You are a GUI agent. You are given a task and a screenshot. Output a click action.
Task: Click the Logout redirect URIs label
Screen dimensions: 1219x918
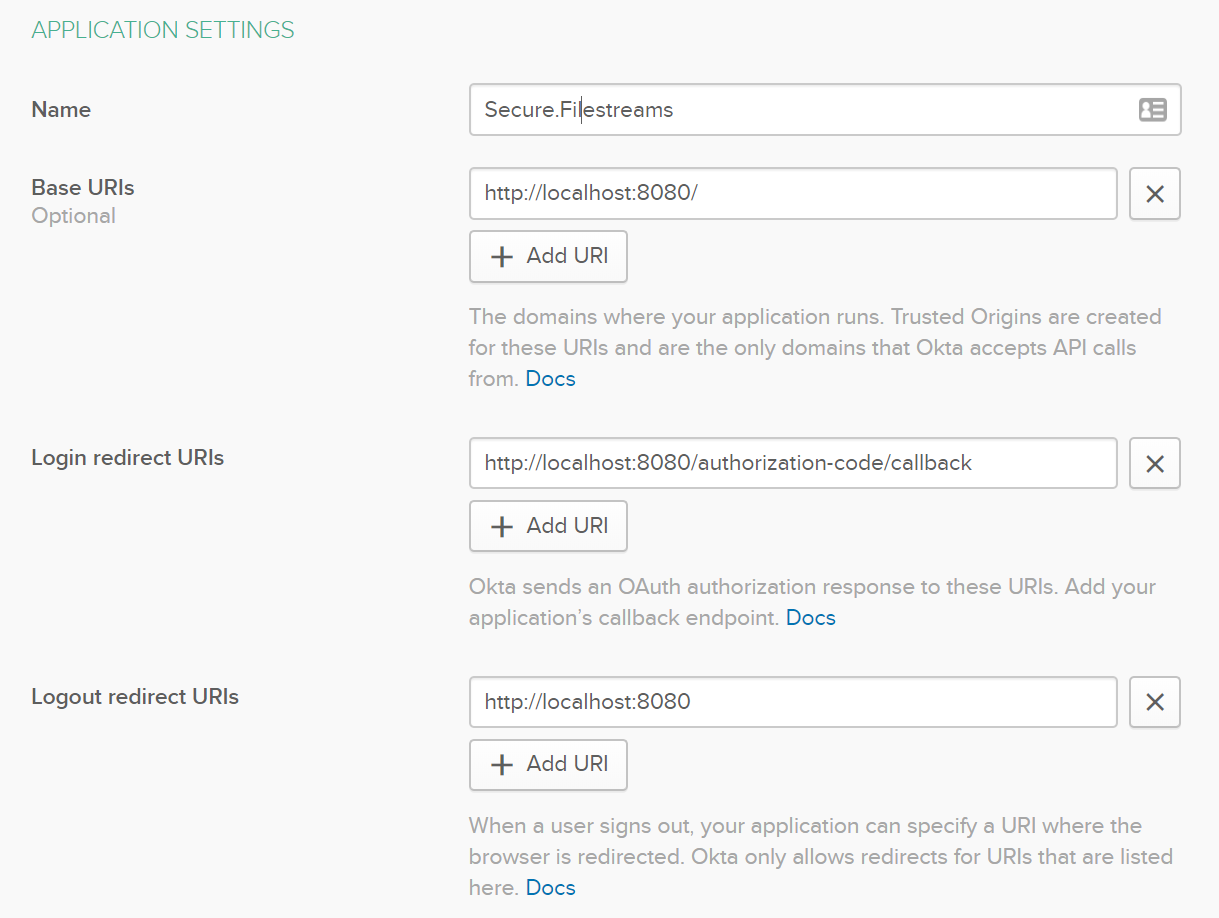tap(135, 697)
